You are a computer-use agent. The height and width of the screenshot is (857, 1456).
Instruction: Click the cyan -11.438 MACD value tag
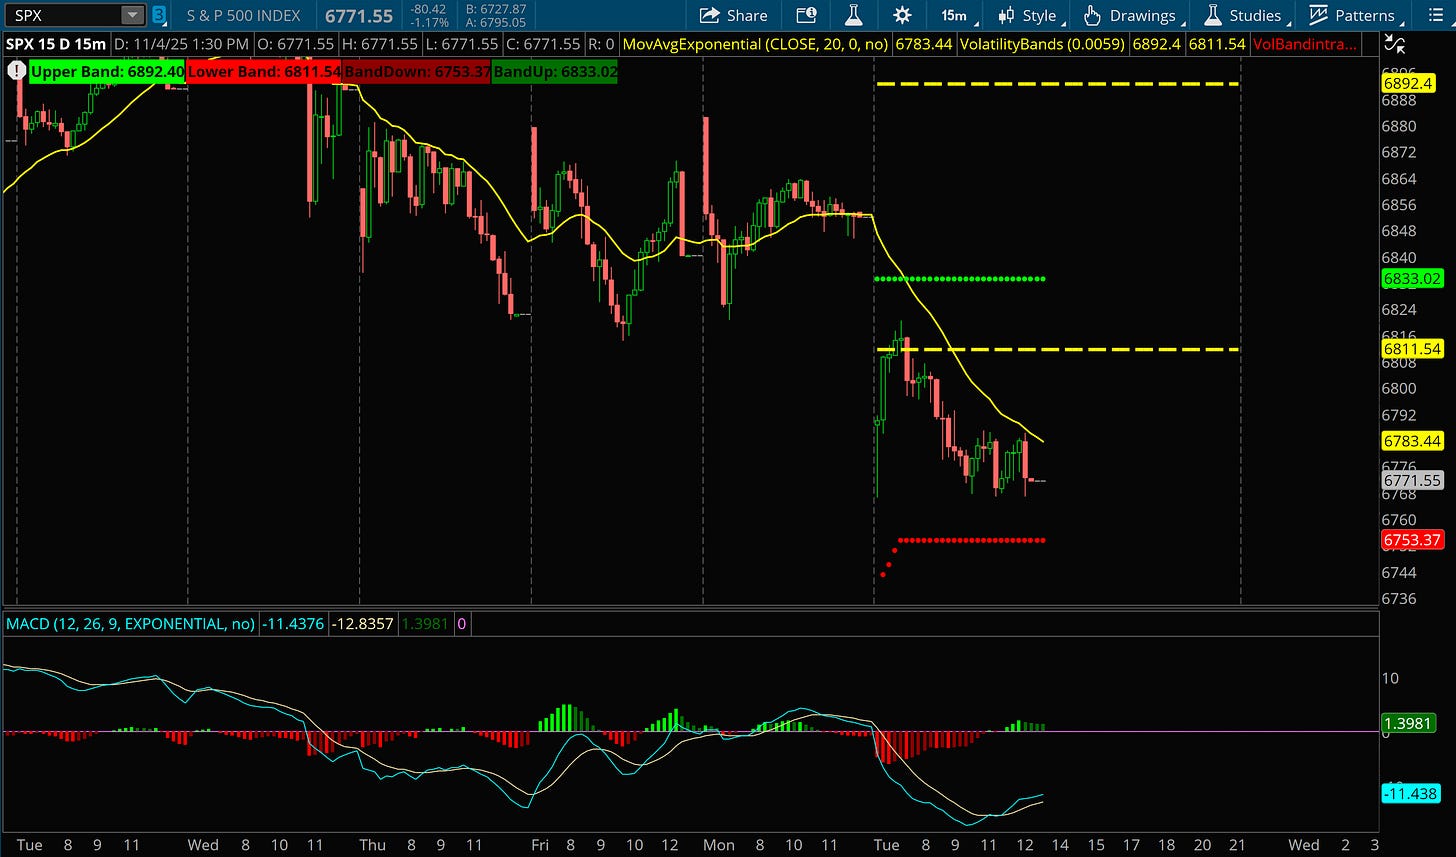pos(1411,794)
